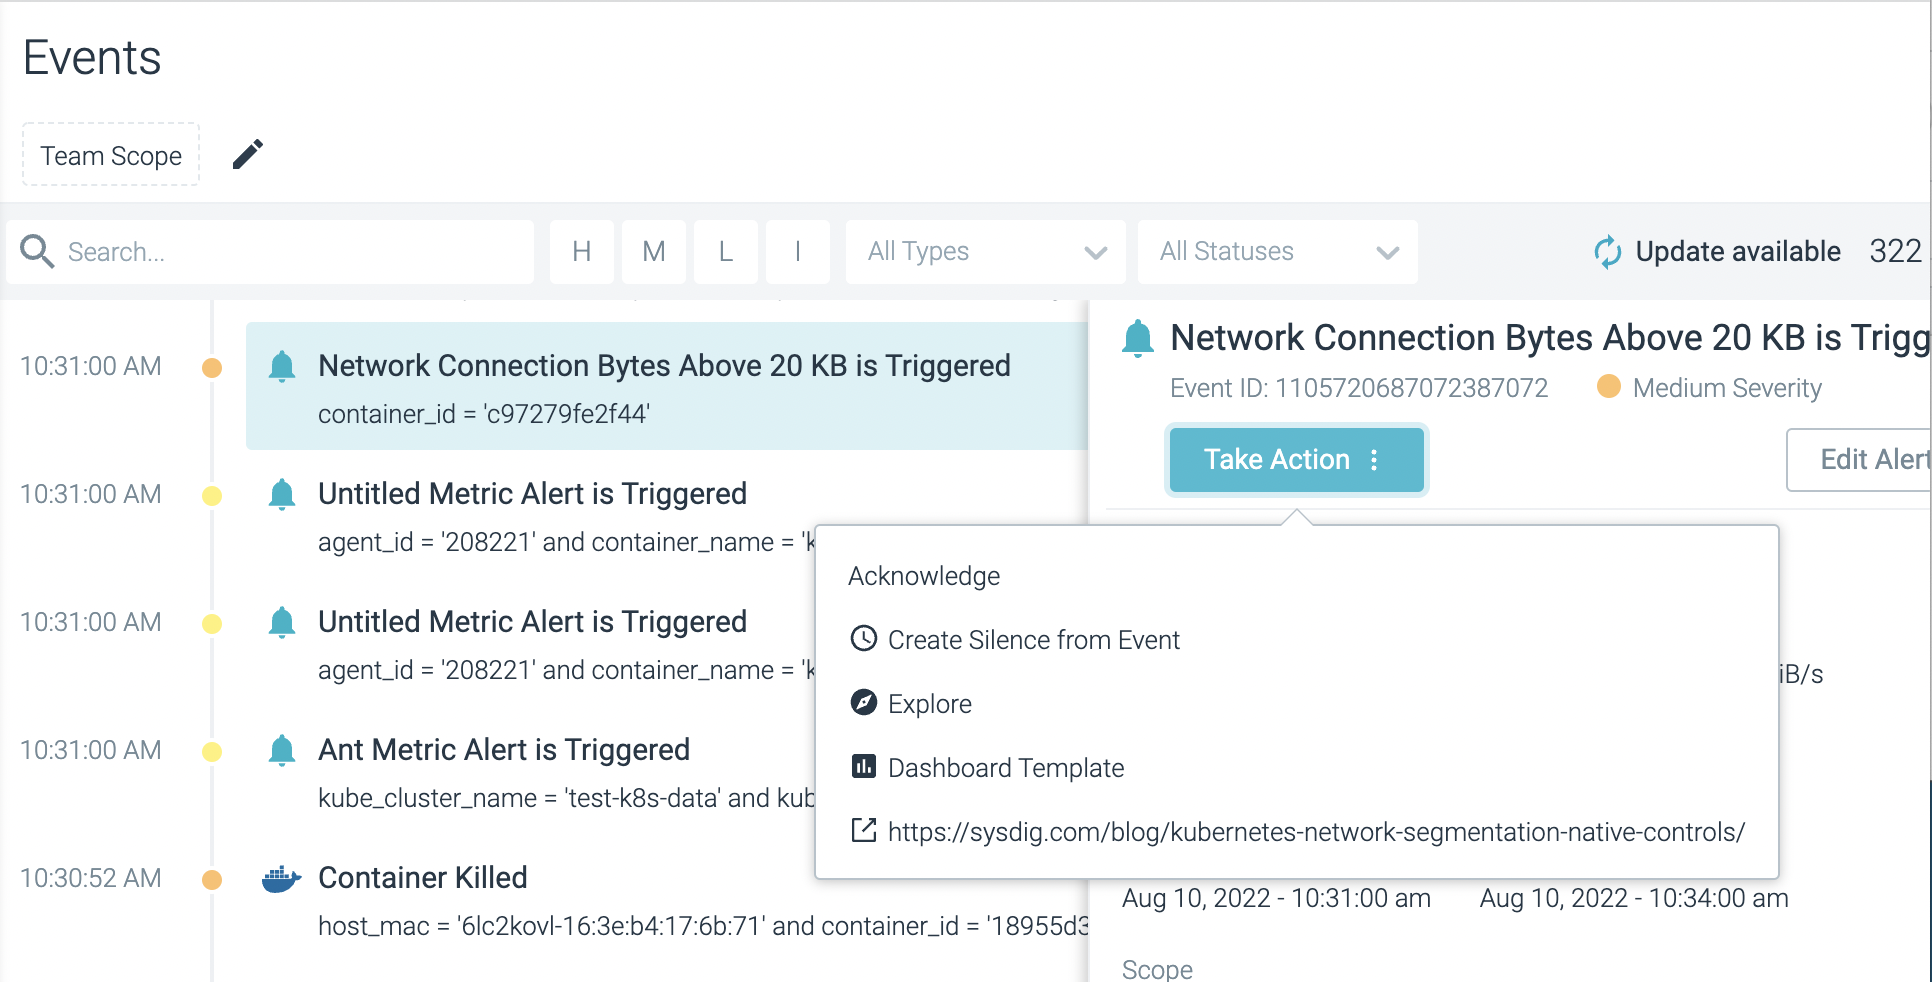Toggle the M medium severity filter
Viewport: 1932px width, 982px height.
coord(654,251)
